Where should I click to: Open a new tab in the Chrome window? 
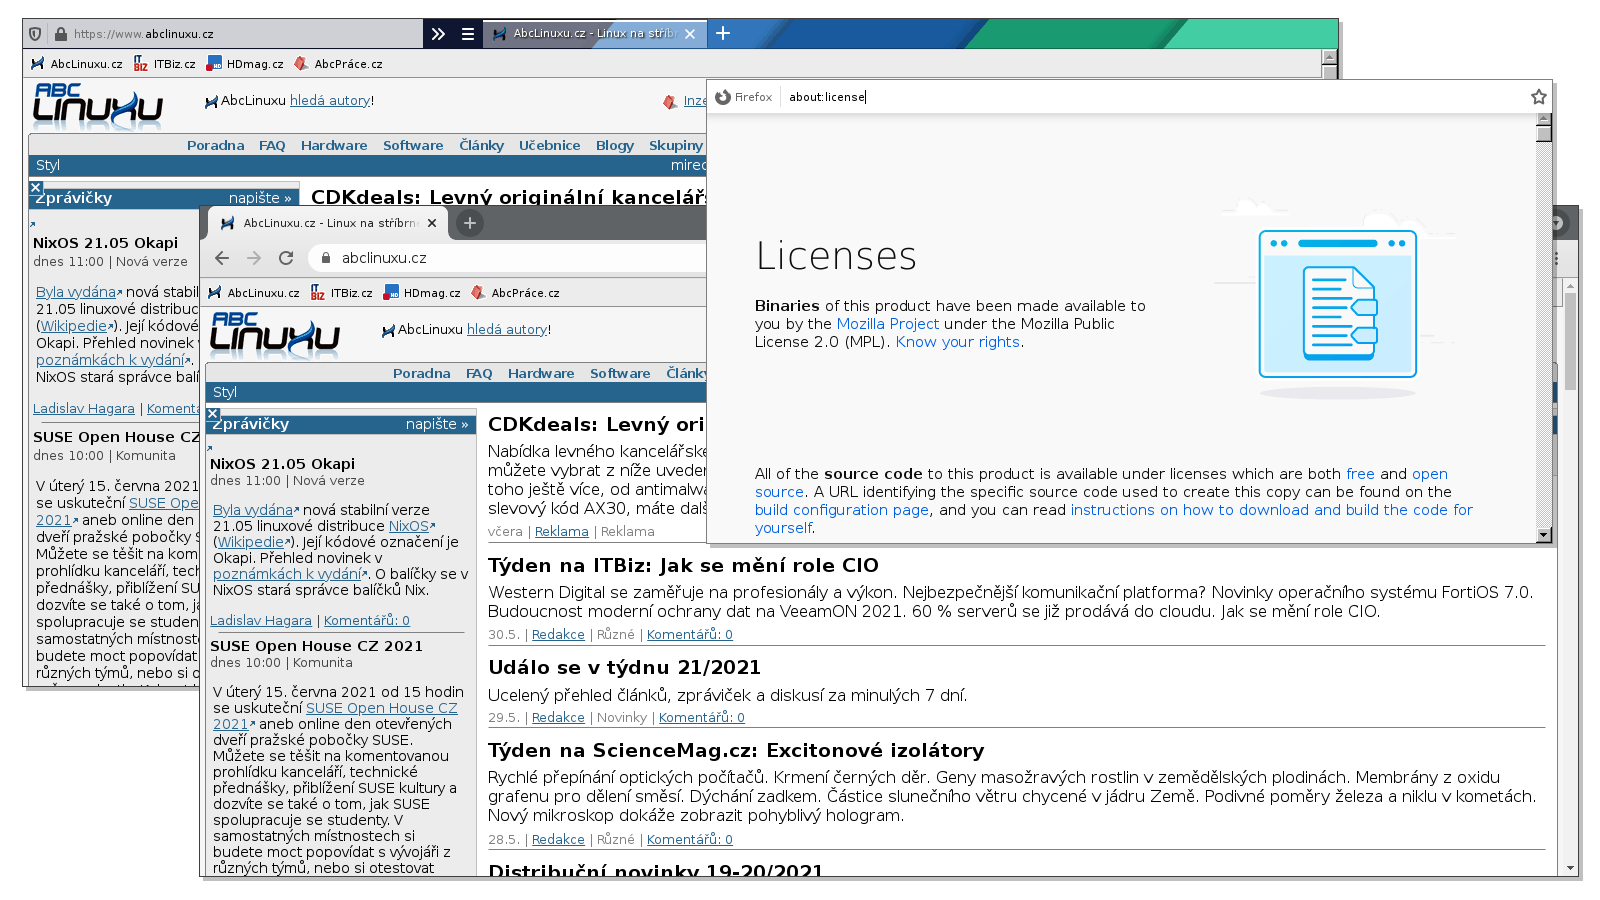[470, 223]
